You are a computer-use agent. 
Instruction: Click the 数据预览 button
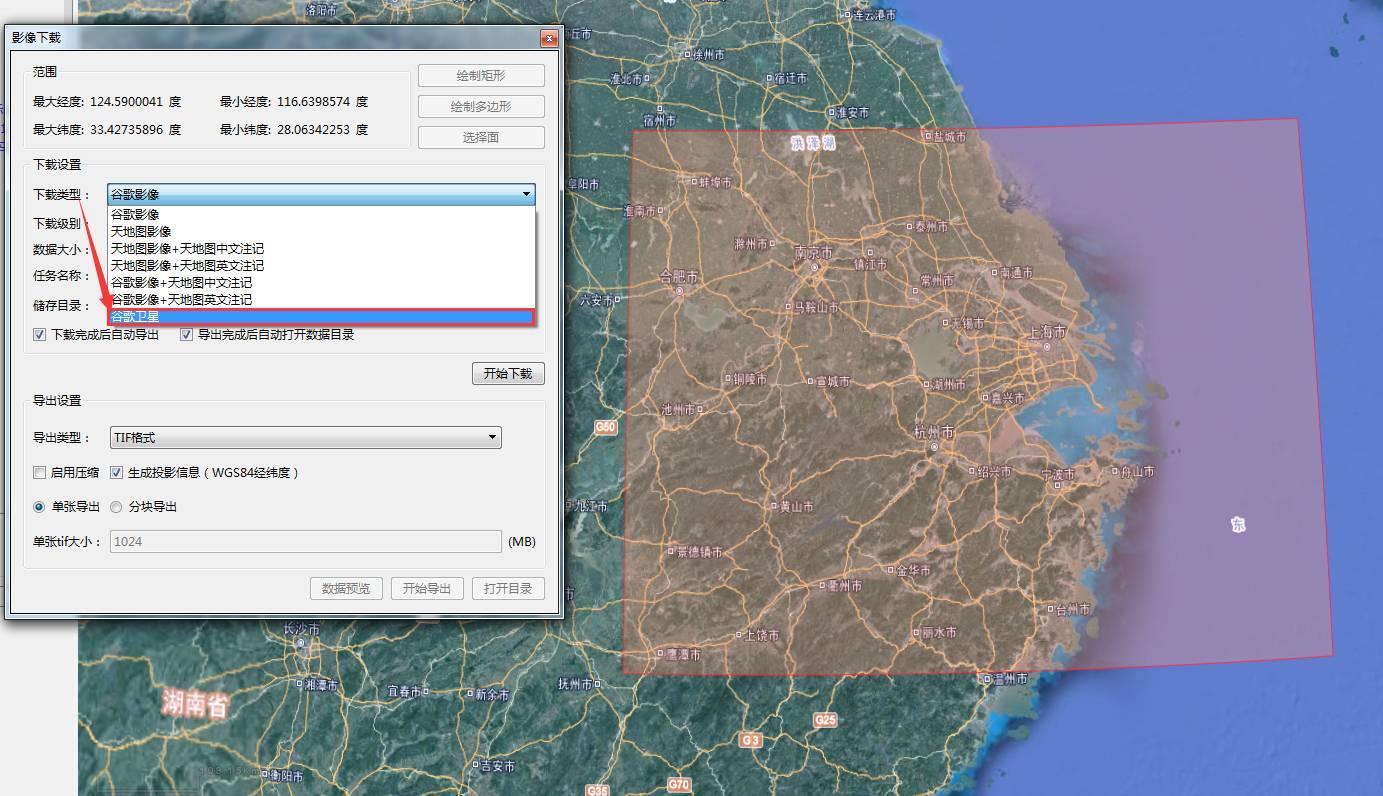[346, 588]
